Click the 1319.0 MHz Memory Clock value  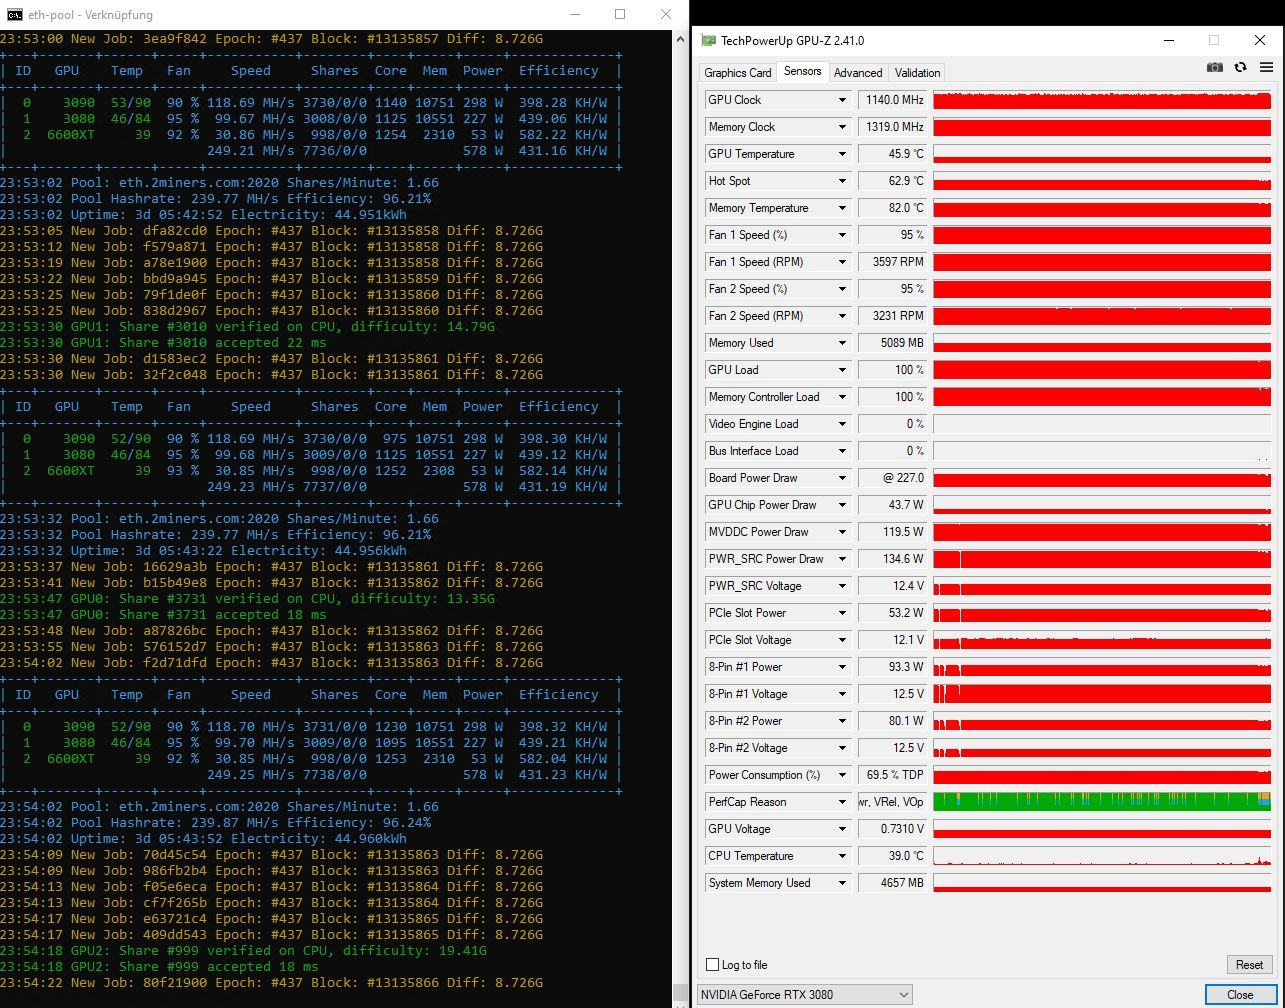click(x=893, y=127)
